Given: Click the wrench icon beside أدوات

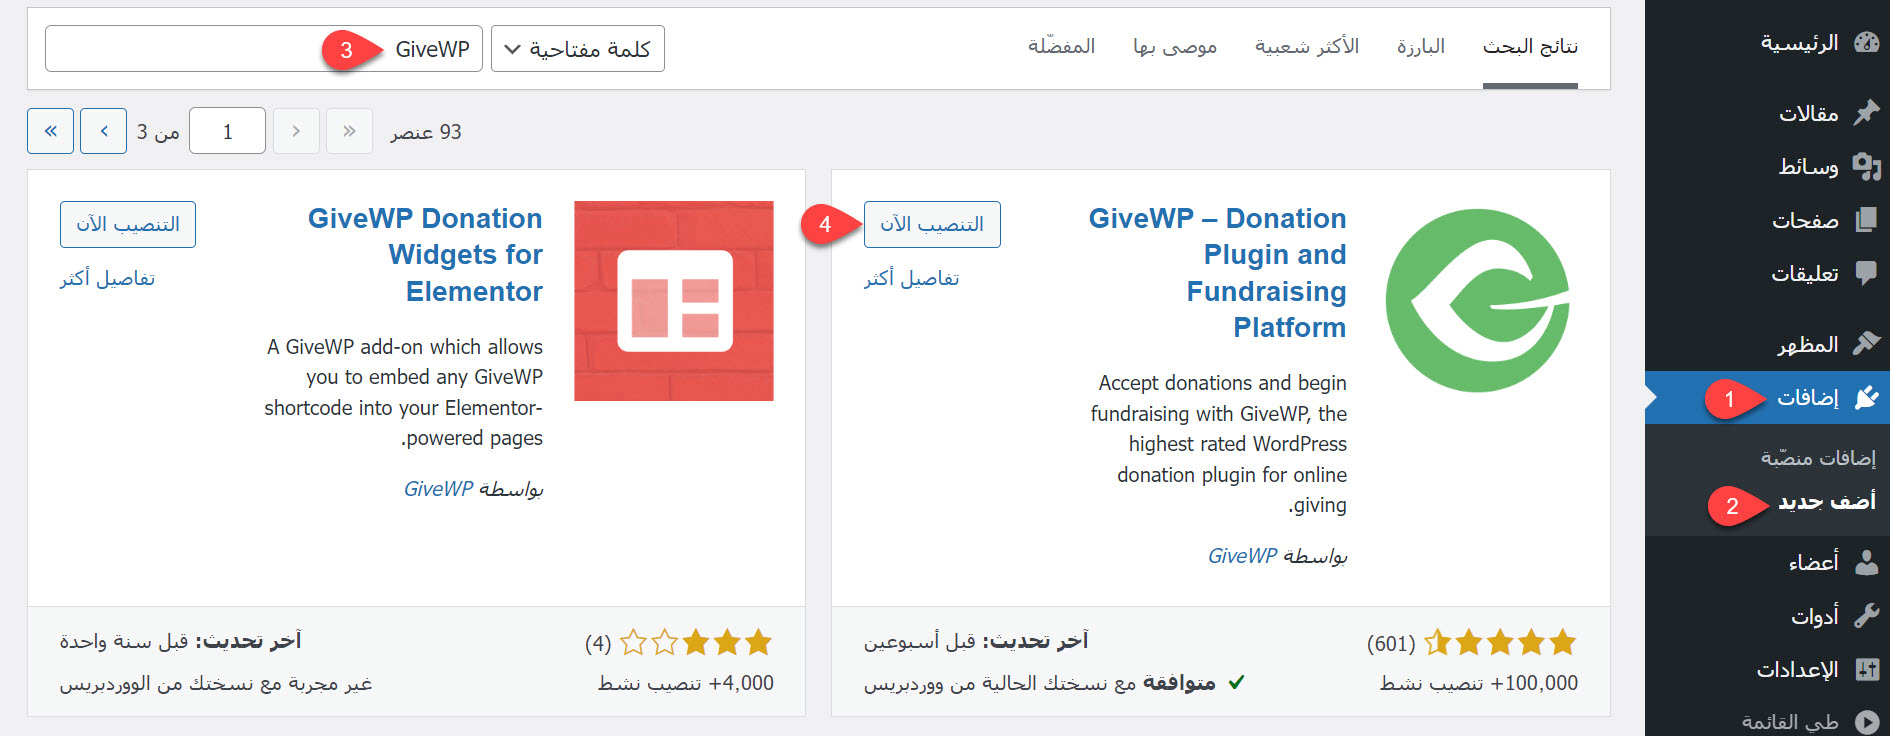Looking at the screenshot, I should tap(1866, 615).
